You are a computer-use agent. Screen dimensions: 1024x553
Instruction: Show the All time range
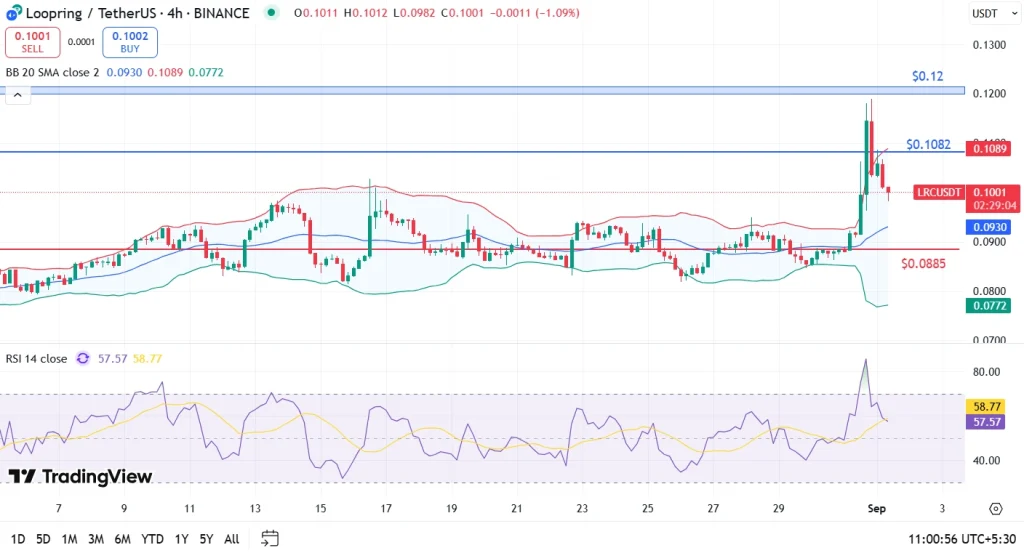tap(231, 538)
